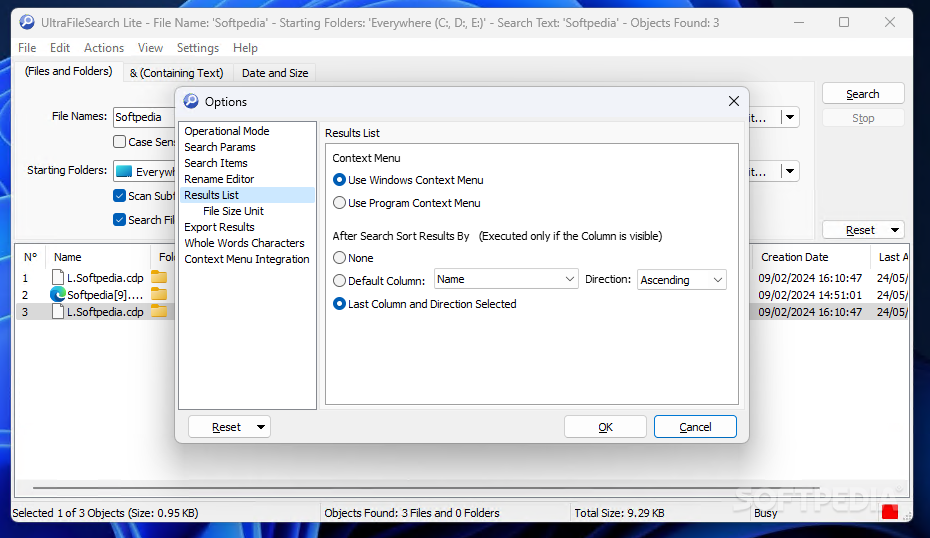930x538 pixels.
Task: Click the Edge icon of the Softpedia[9] row
Action: click(x=58, y=294)
